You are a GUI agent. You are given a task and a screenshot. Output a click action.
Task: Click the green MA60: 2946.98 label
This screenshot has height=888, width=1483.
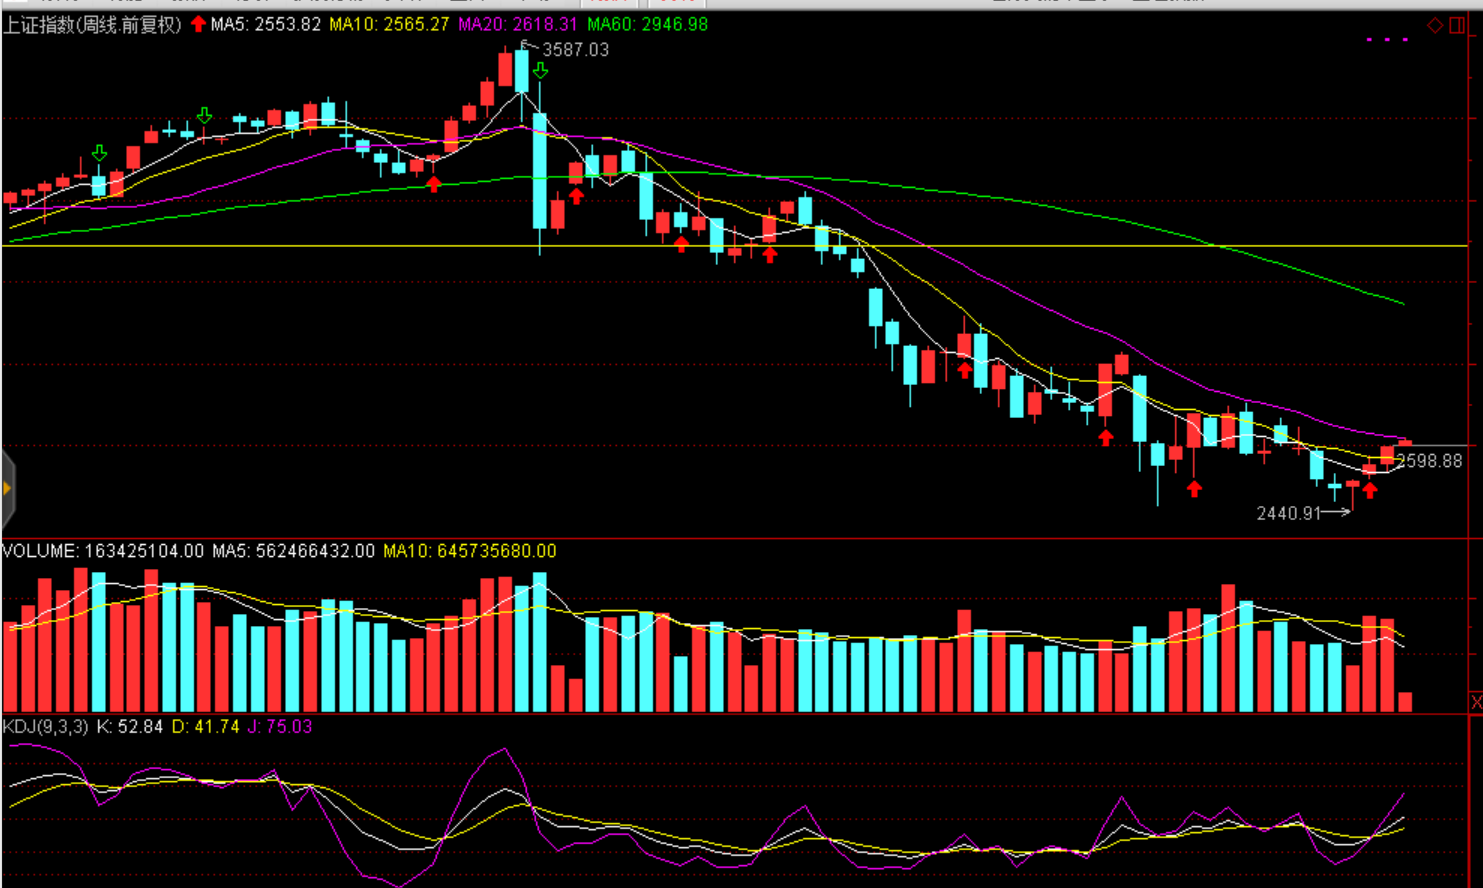coord(647,25)
